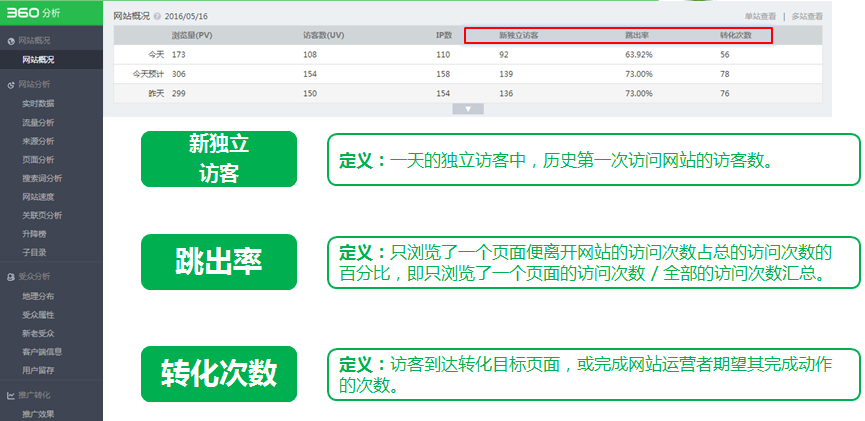Expand the table with the down arrow button
Screen dimensions: 865x421
coord(467,107)
